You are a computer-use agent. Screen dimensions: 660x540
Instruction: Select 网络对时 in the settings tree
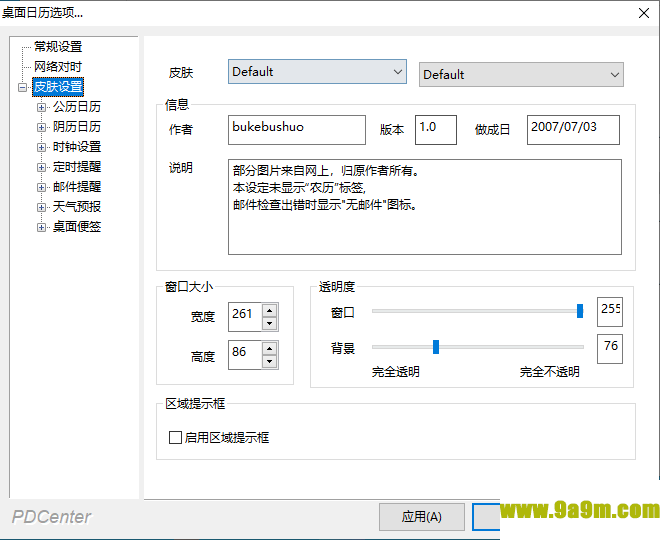coord(58,67)
